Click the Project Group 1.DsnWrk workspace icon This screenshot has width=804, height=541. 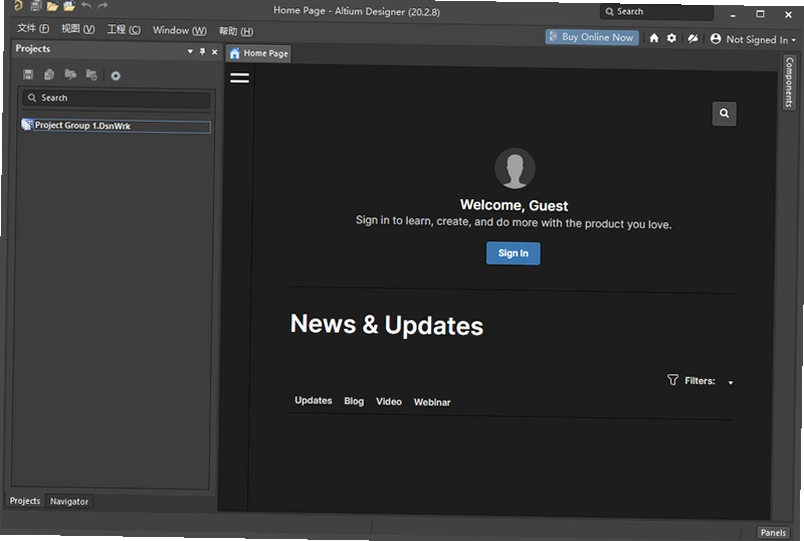click(x=27, y=125)
